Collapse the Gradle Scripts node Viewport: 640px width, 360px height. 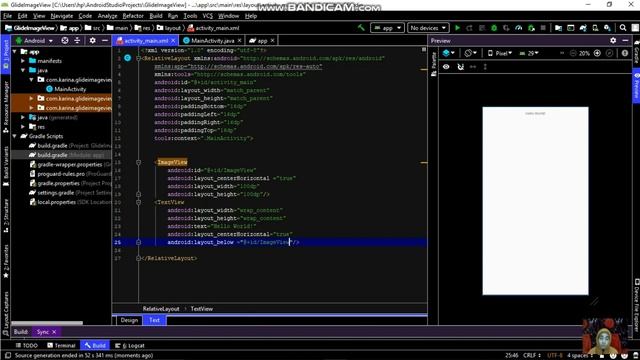[15, 136]
